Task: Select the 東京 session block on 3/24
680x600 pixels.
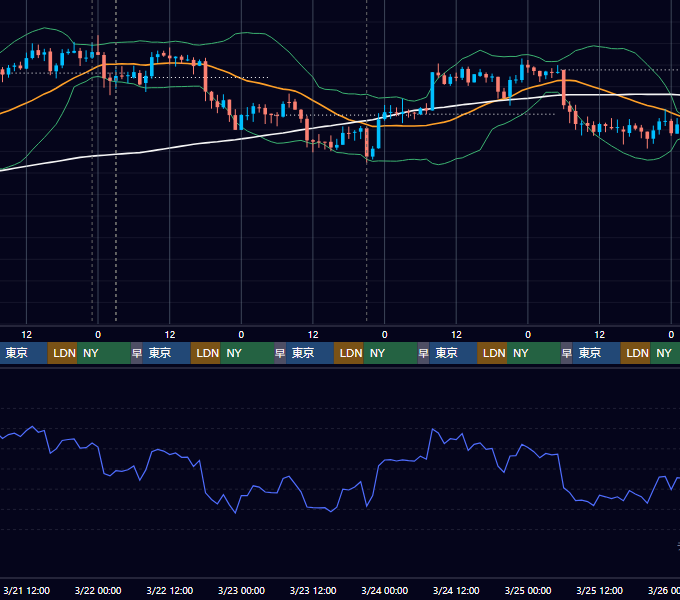Action: (x=453, y=353)
